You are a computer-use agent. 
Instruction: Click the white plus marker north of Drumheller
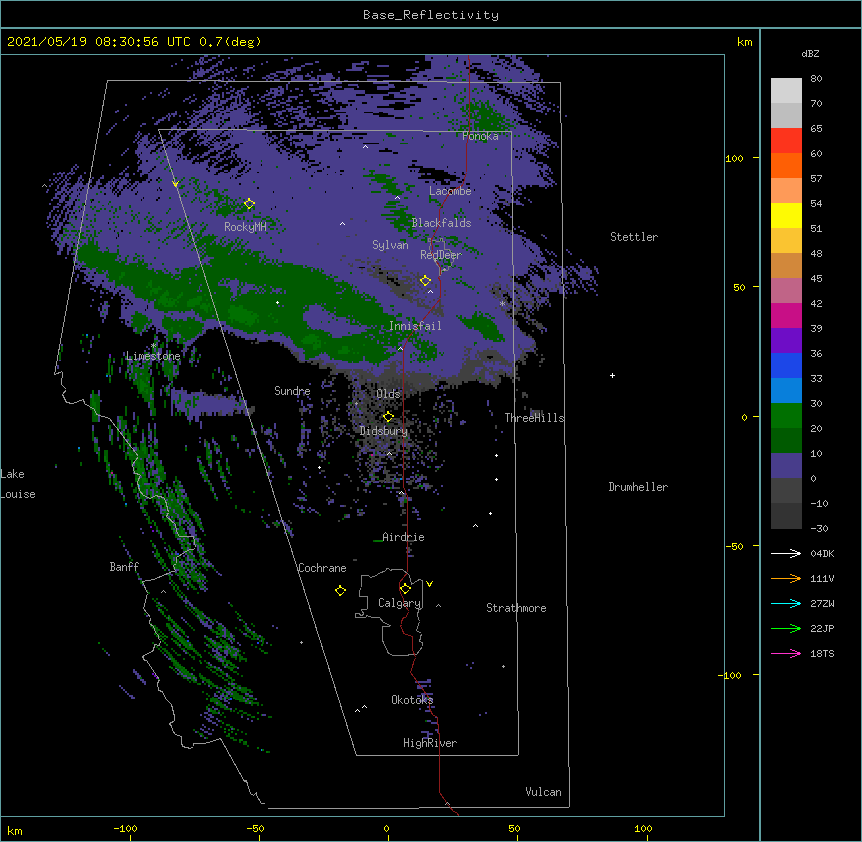(x=612, y=375)
